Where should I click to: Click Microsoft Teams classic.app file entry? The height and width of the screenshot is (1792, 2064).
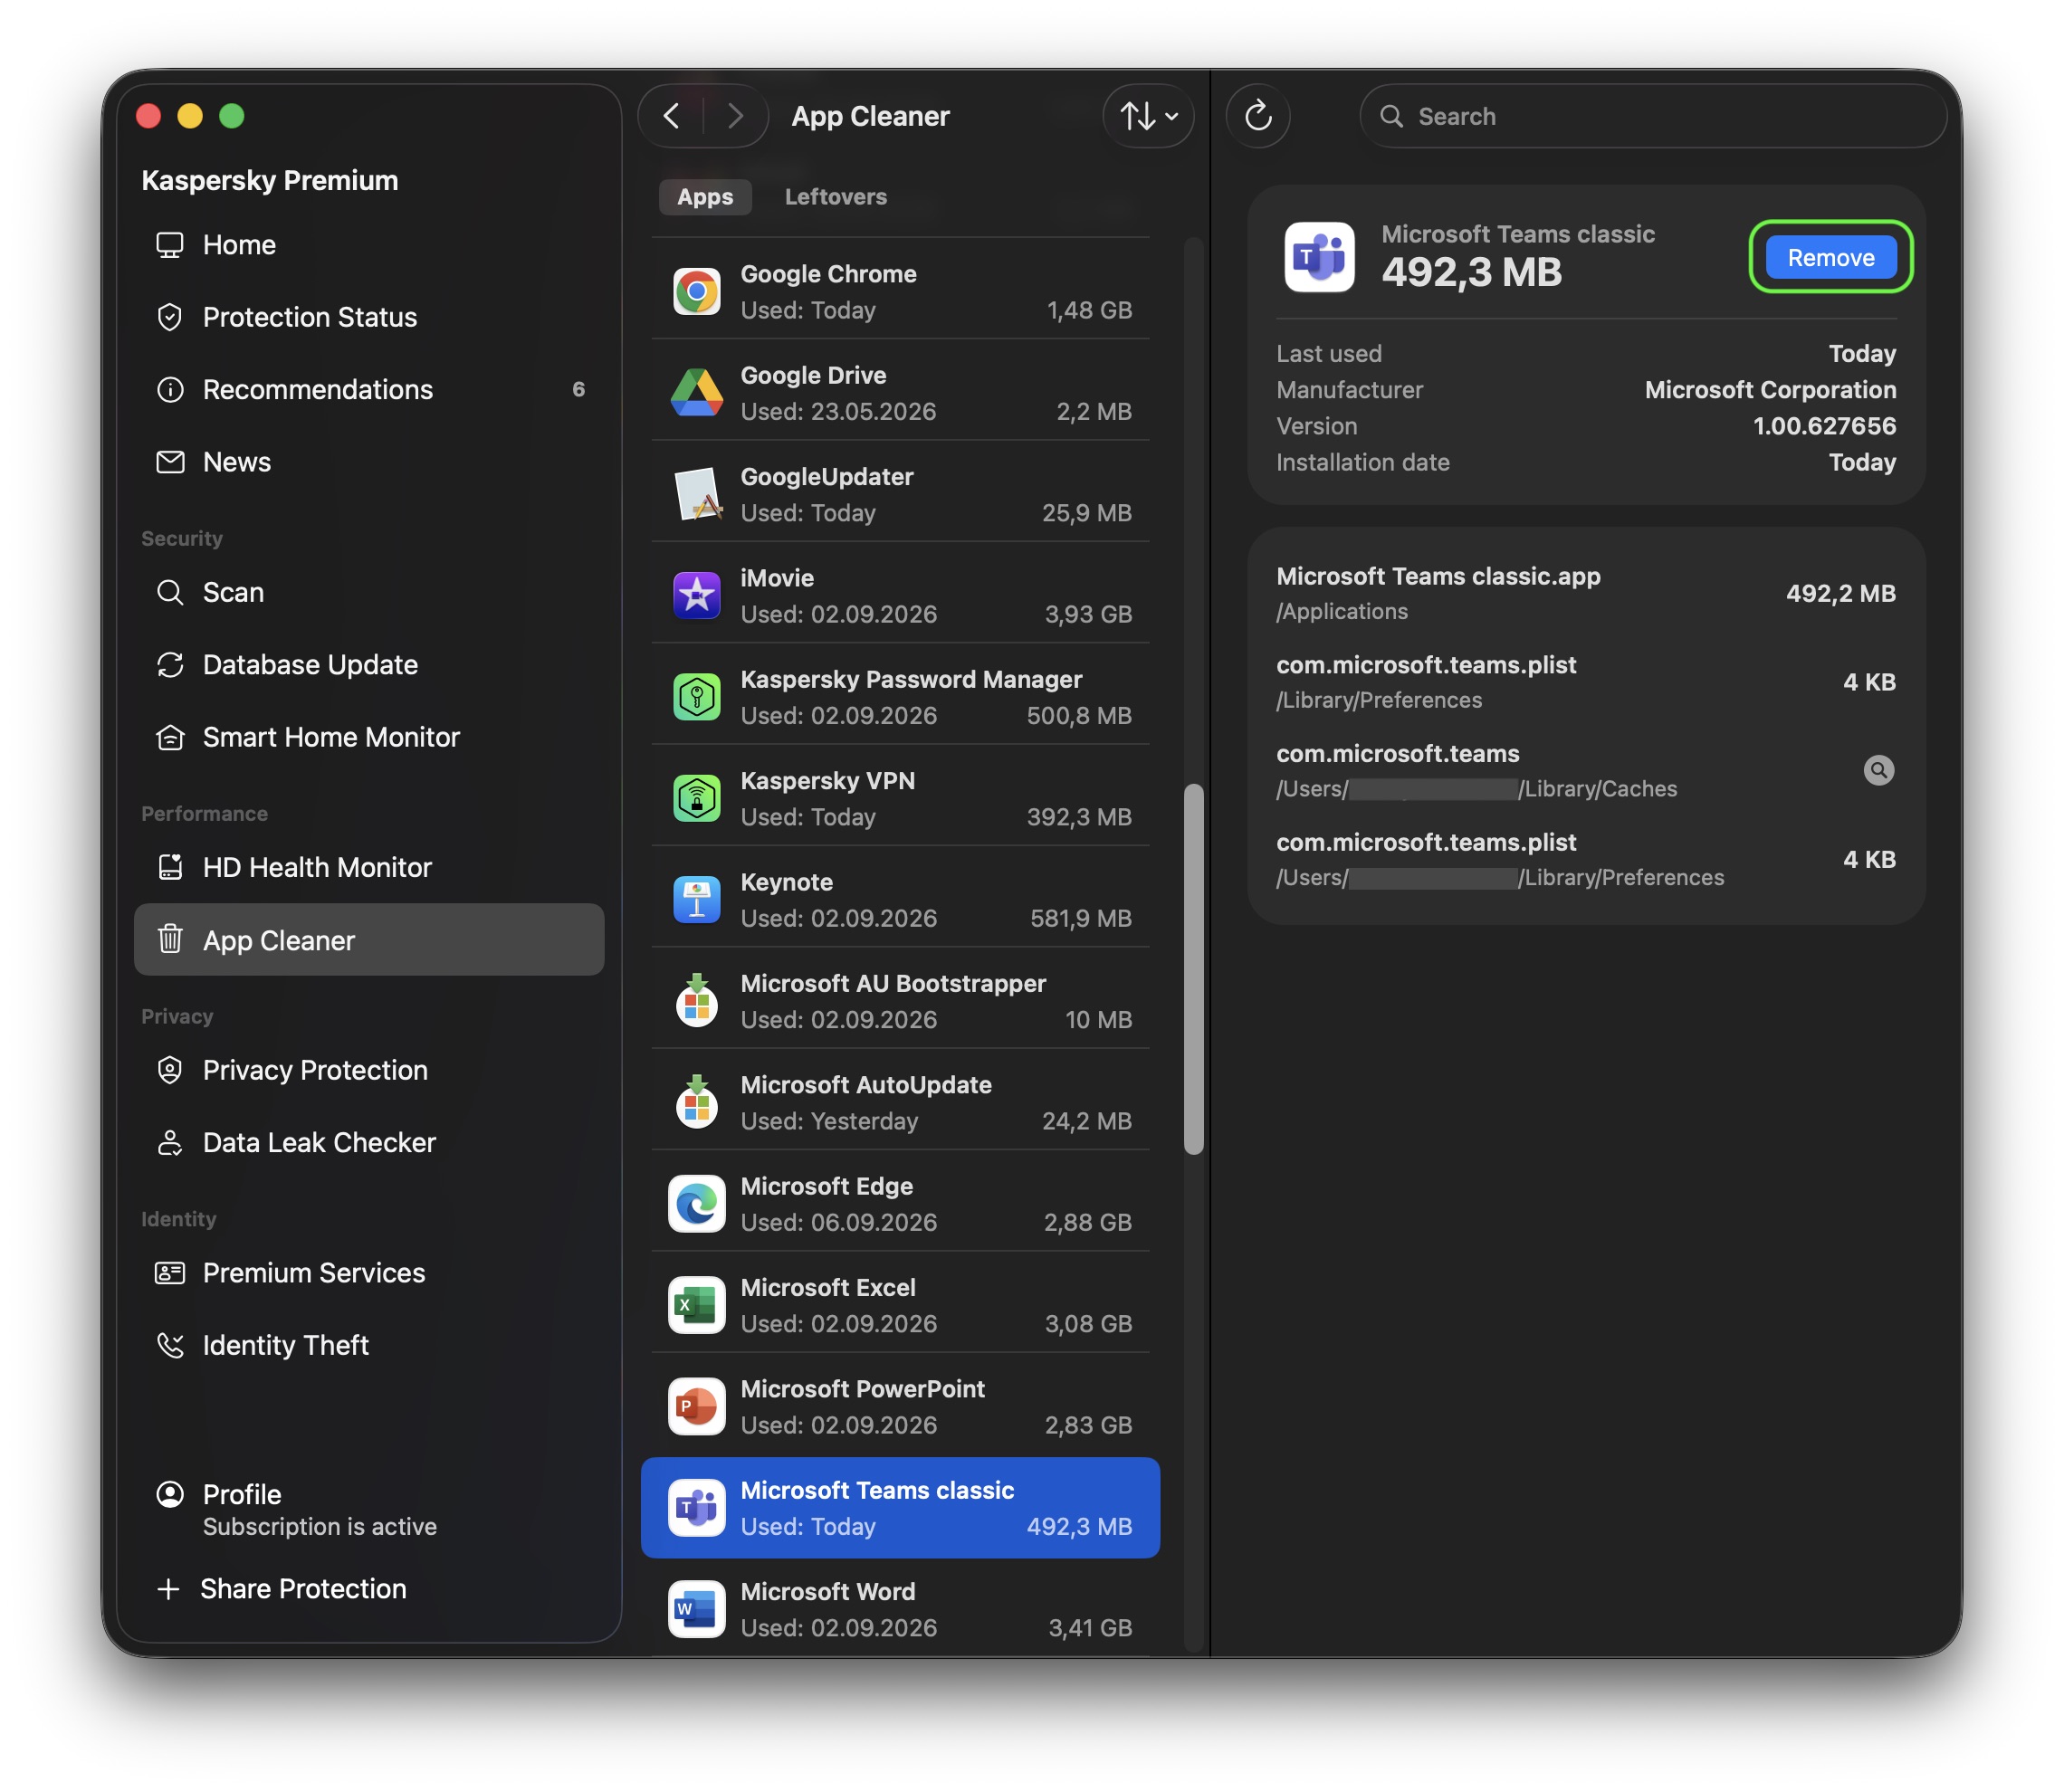(1585, 593)
